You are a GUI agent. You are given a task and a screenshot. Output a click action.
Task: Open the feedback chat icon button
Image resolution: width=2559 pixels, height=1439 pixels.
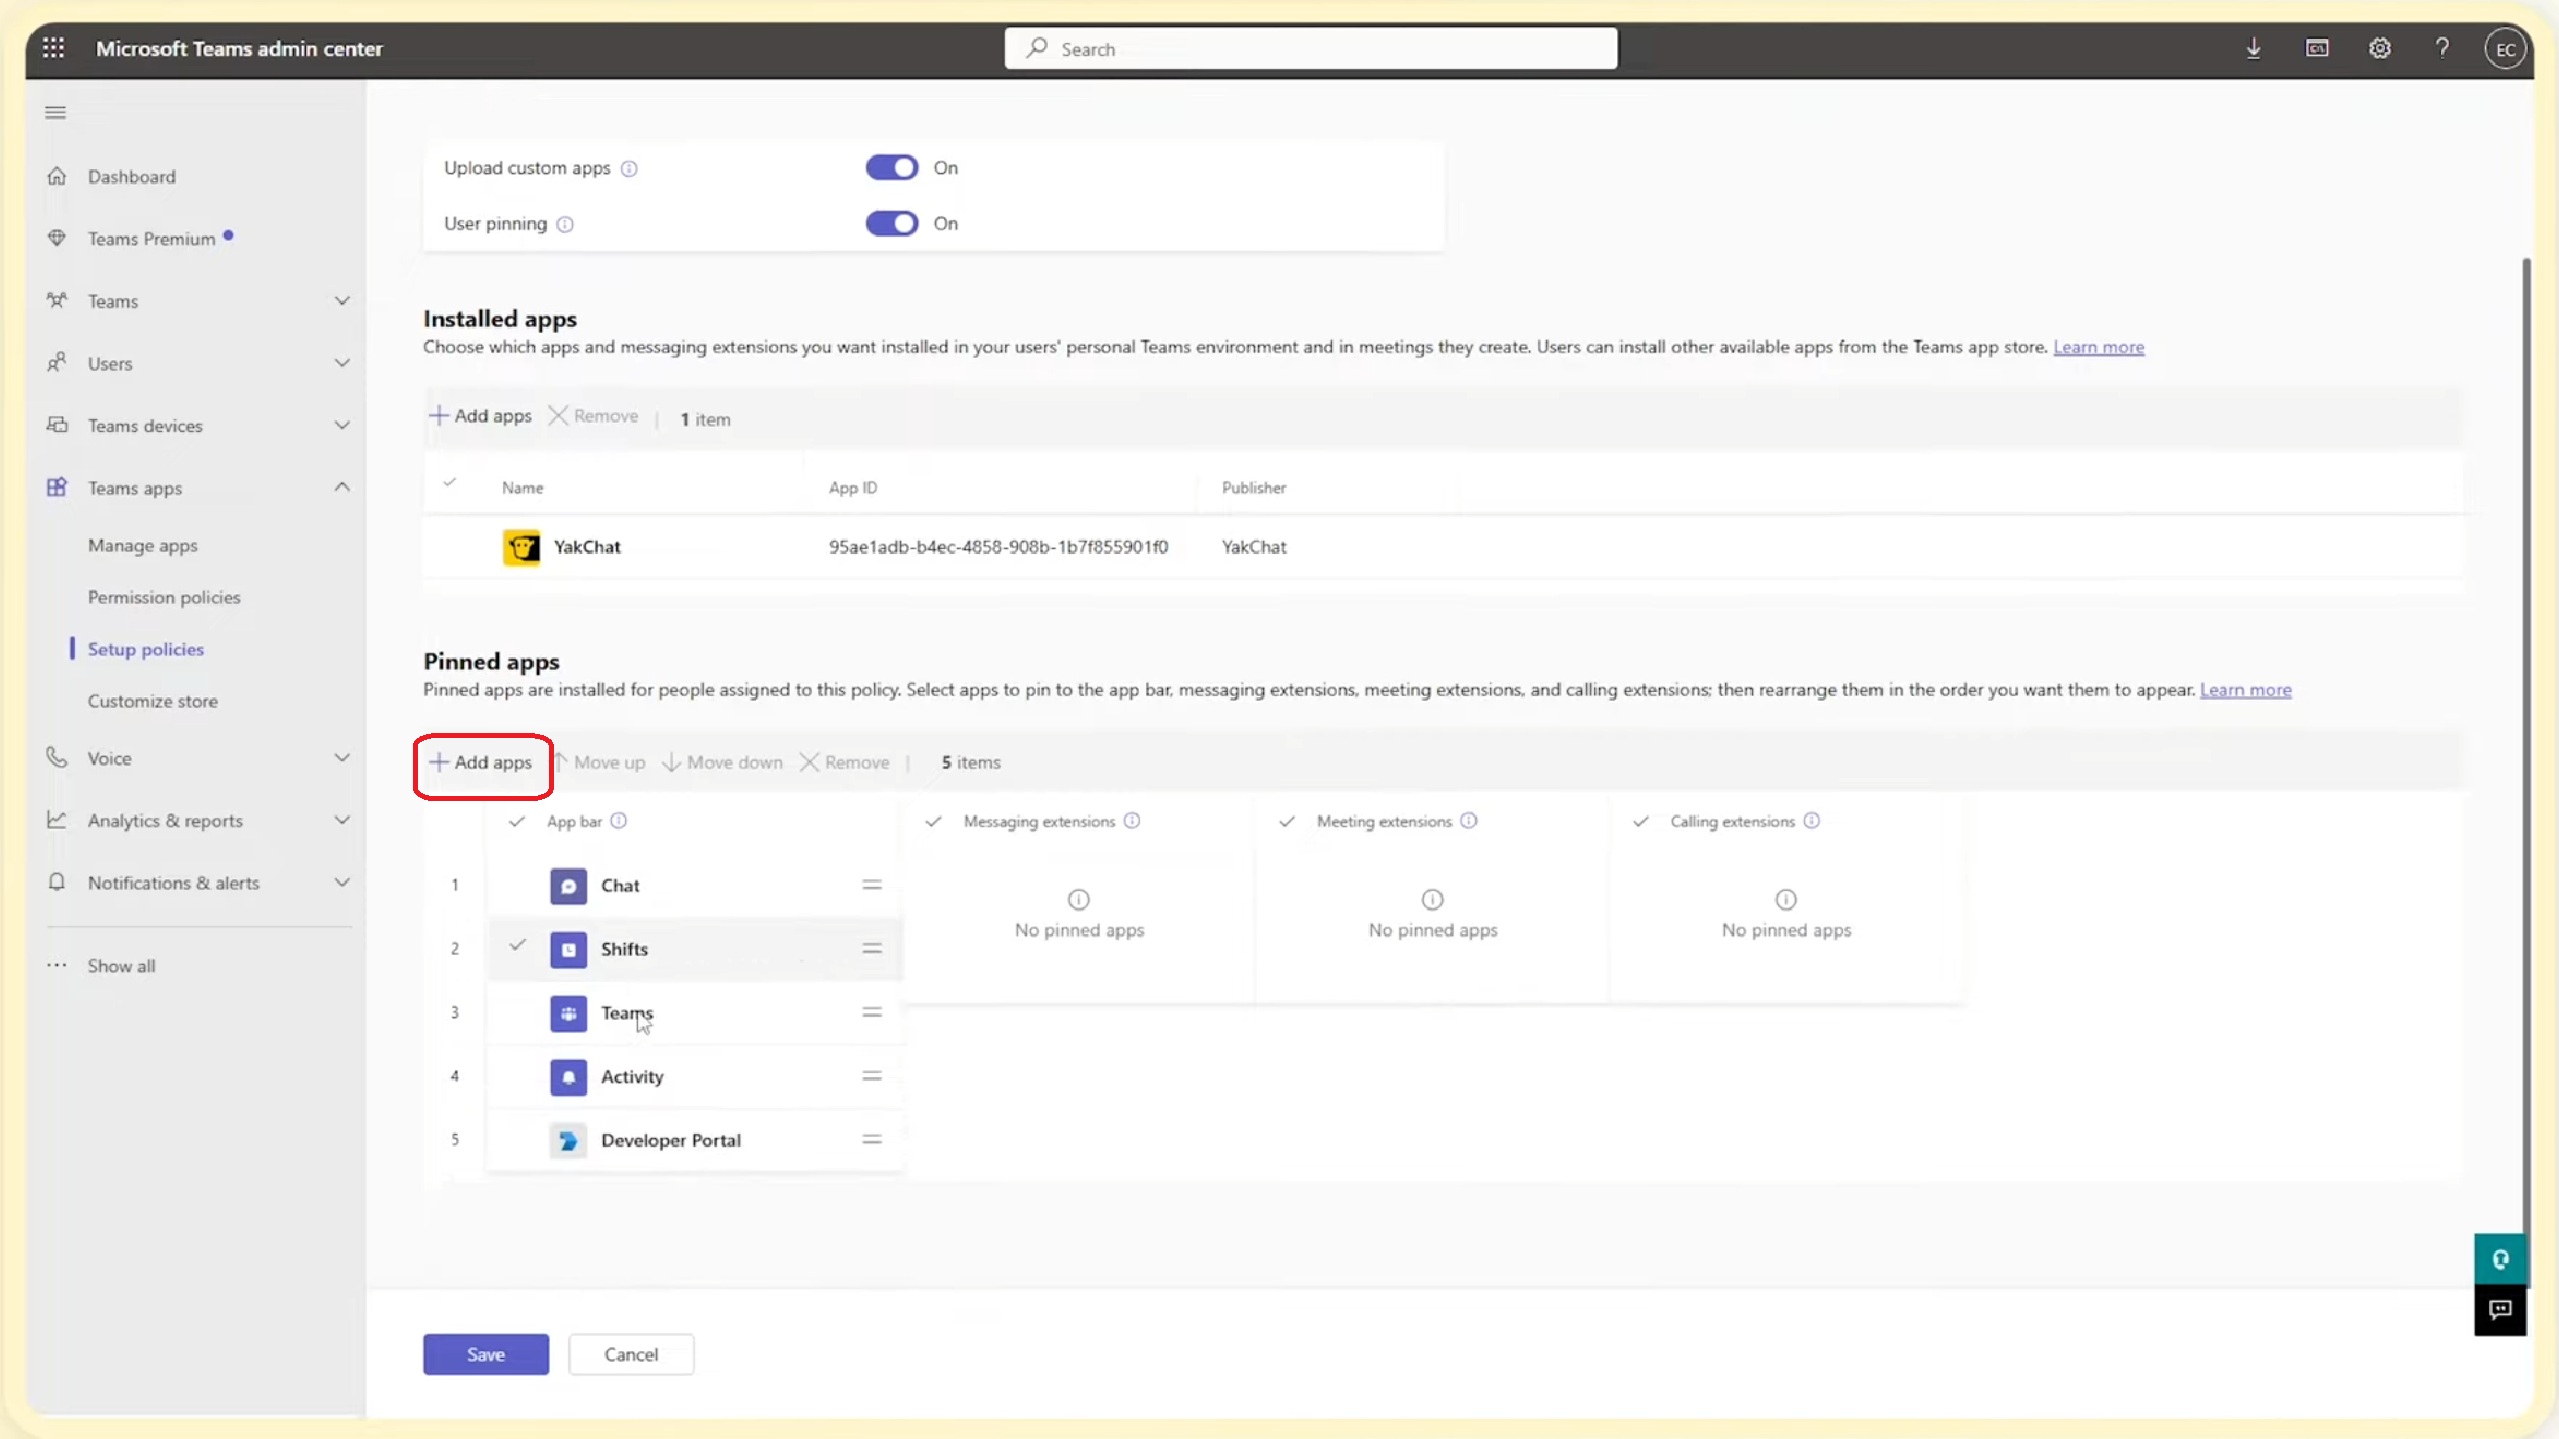click(2499, 1309)
